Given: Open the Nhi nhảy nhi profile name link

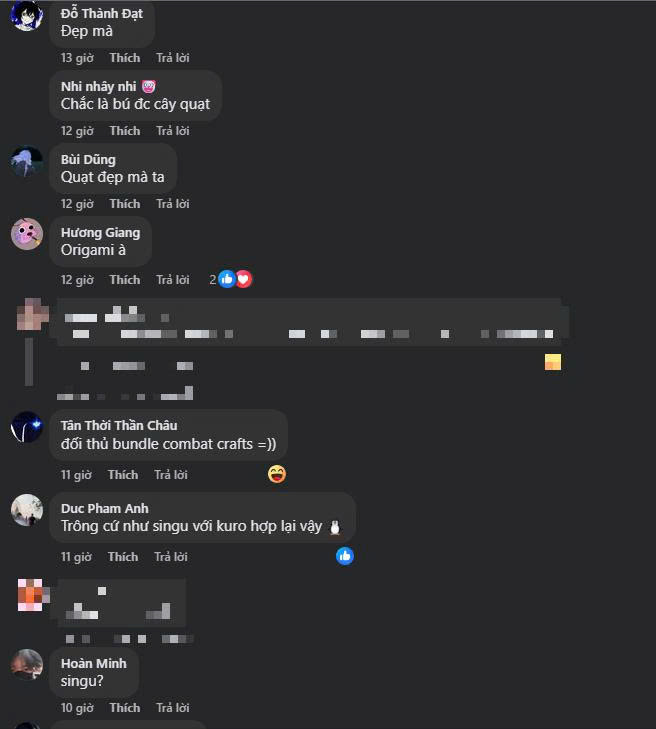Looking at the screenshot, I should pos(99,86).
